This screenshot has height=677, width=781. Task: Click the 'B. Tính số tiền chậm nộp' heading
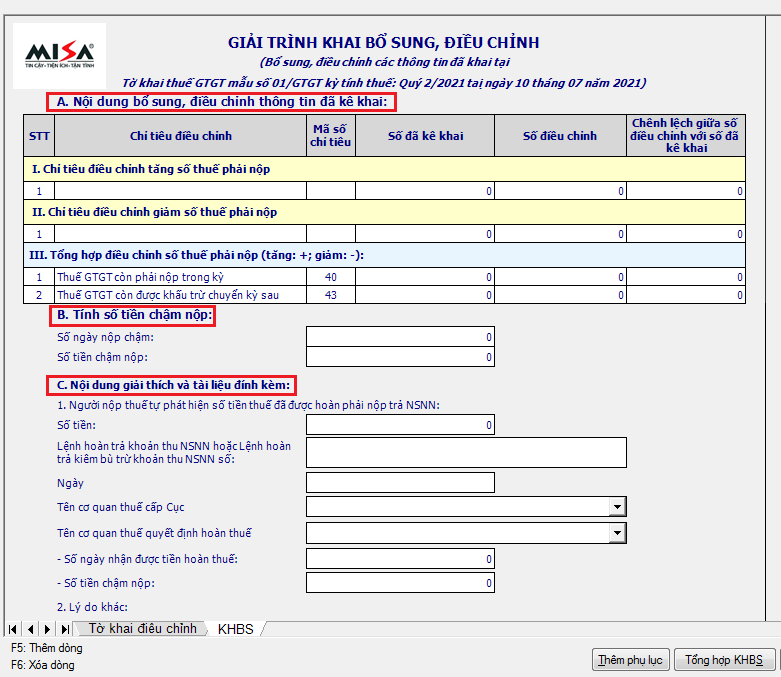[x=132, y=315]
